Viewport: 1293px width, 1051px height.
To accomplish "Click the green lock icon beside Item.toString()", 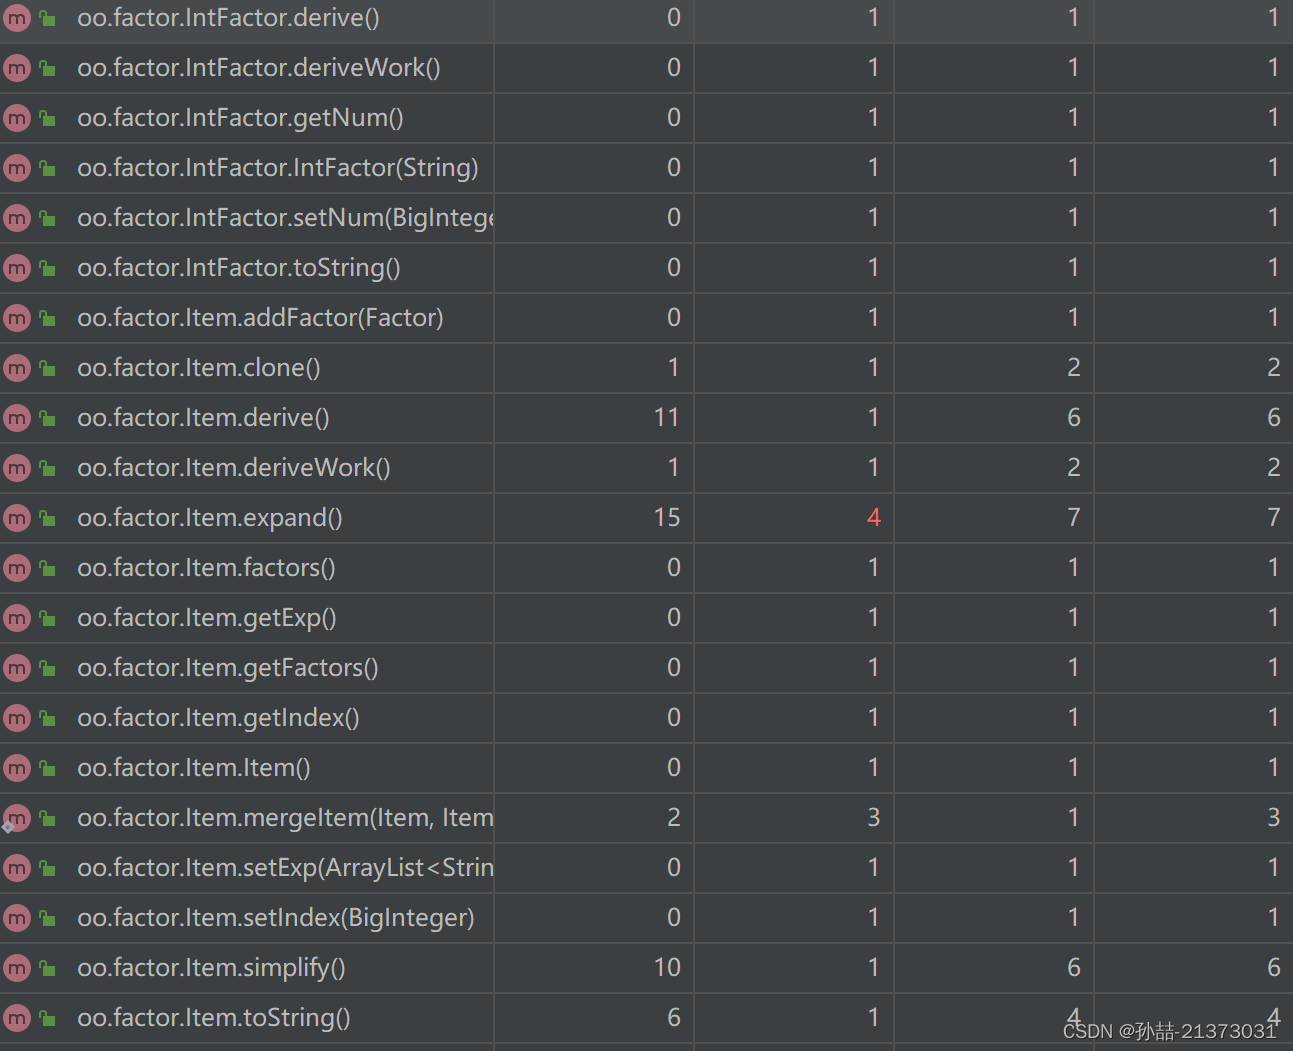I will tap(47, 1018).
